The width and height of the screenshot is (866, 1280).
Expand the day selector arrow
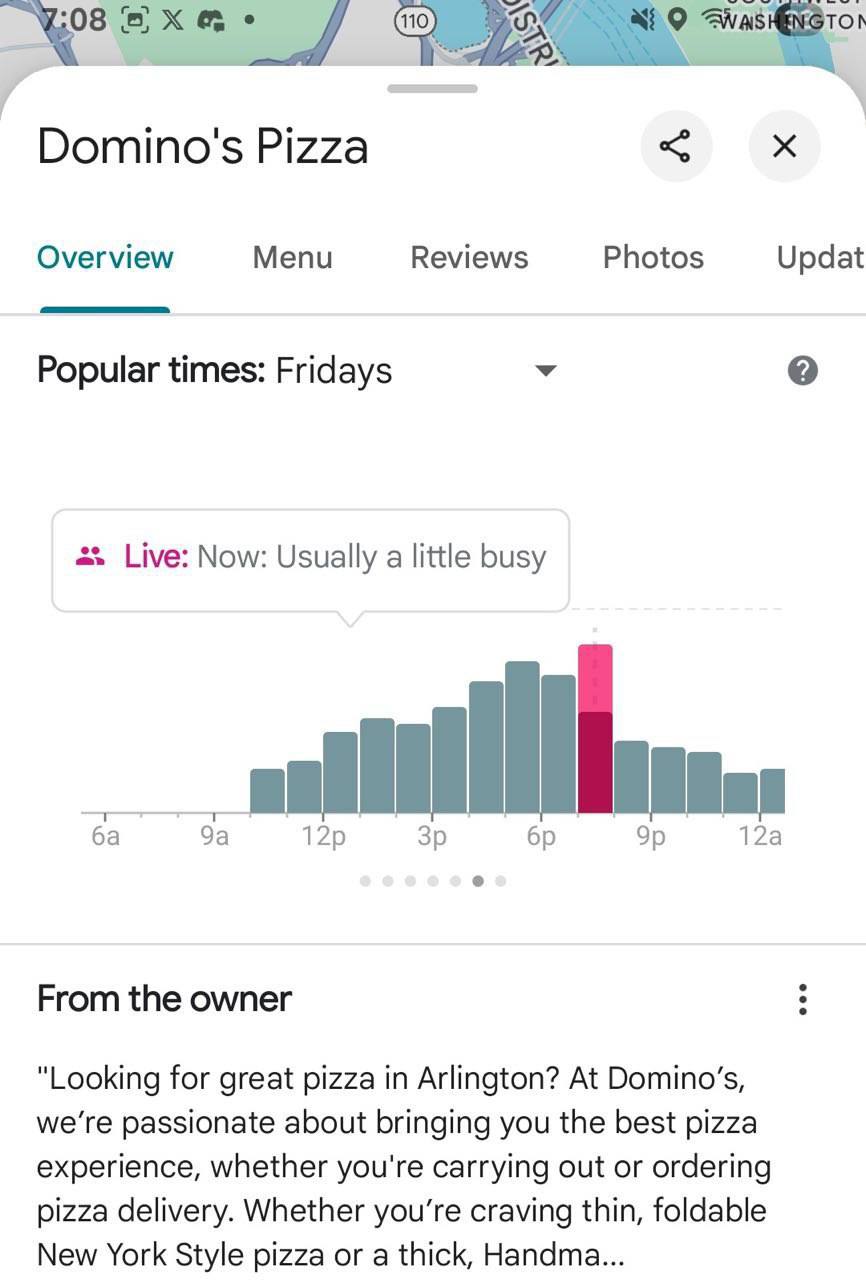545,371
